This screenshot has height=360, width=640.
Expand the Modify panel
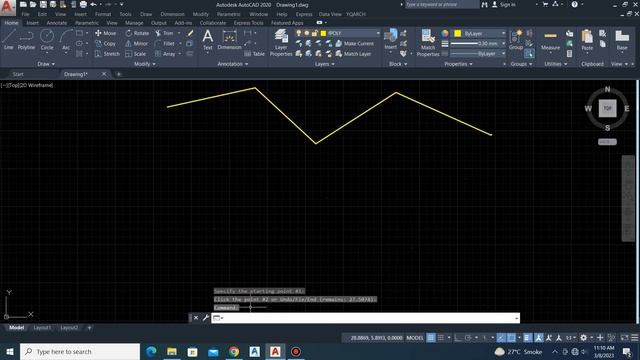click(144, 64)
